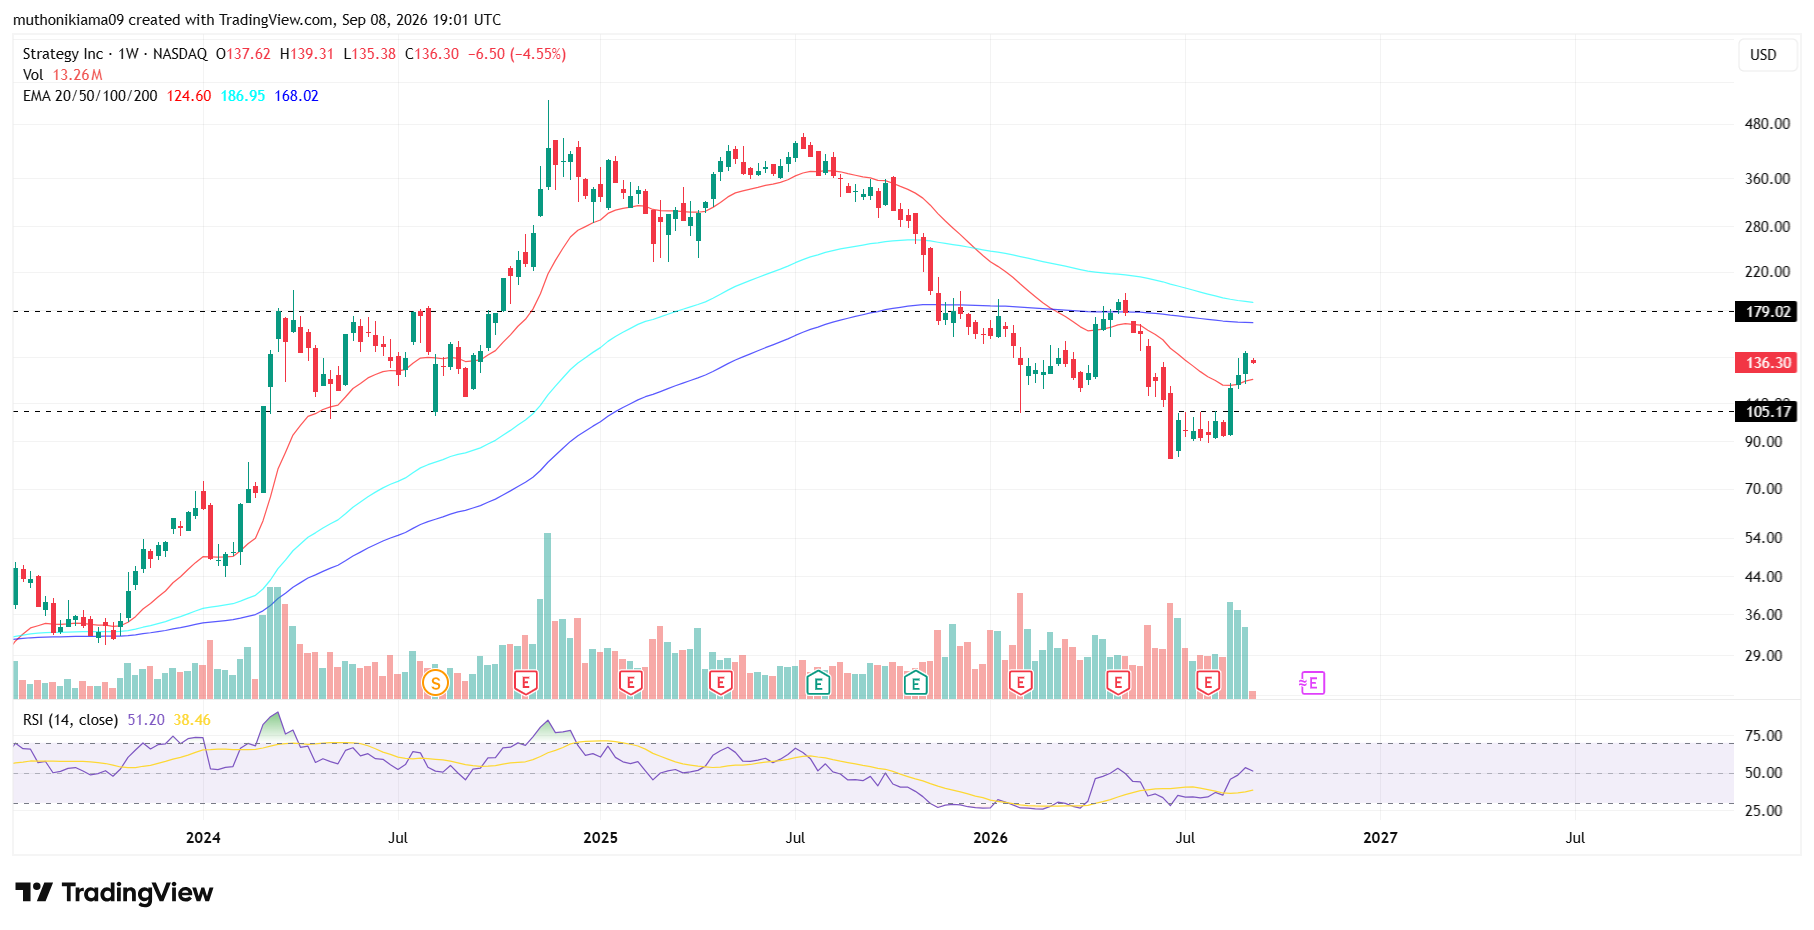Click the open value O137.62
1814x930 pixels.
tap(243, 54)
